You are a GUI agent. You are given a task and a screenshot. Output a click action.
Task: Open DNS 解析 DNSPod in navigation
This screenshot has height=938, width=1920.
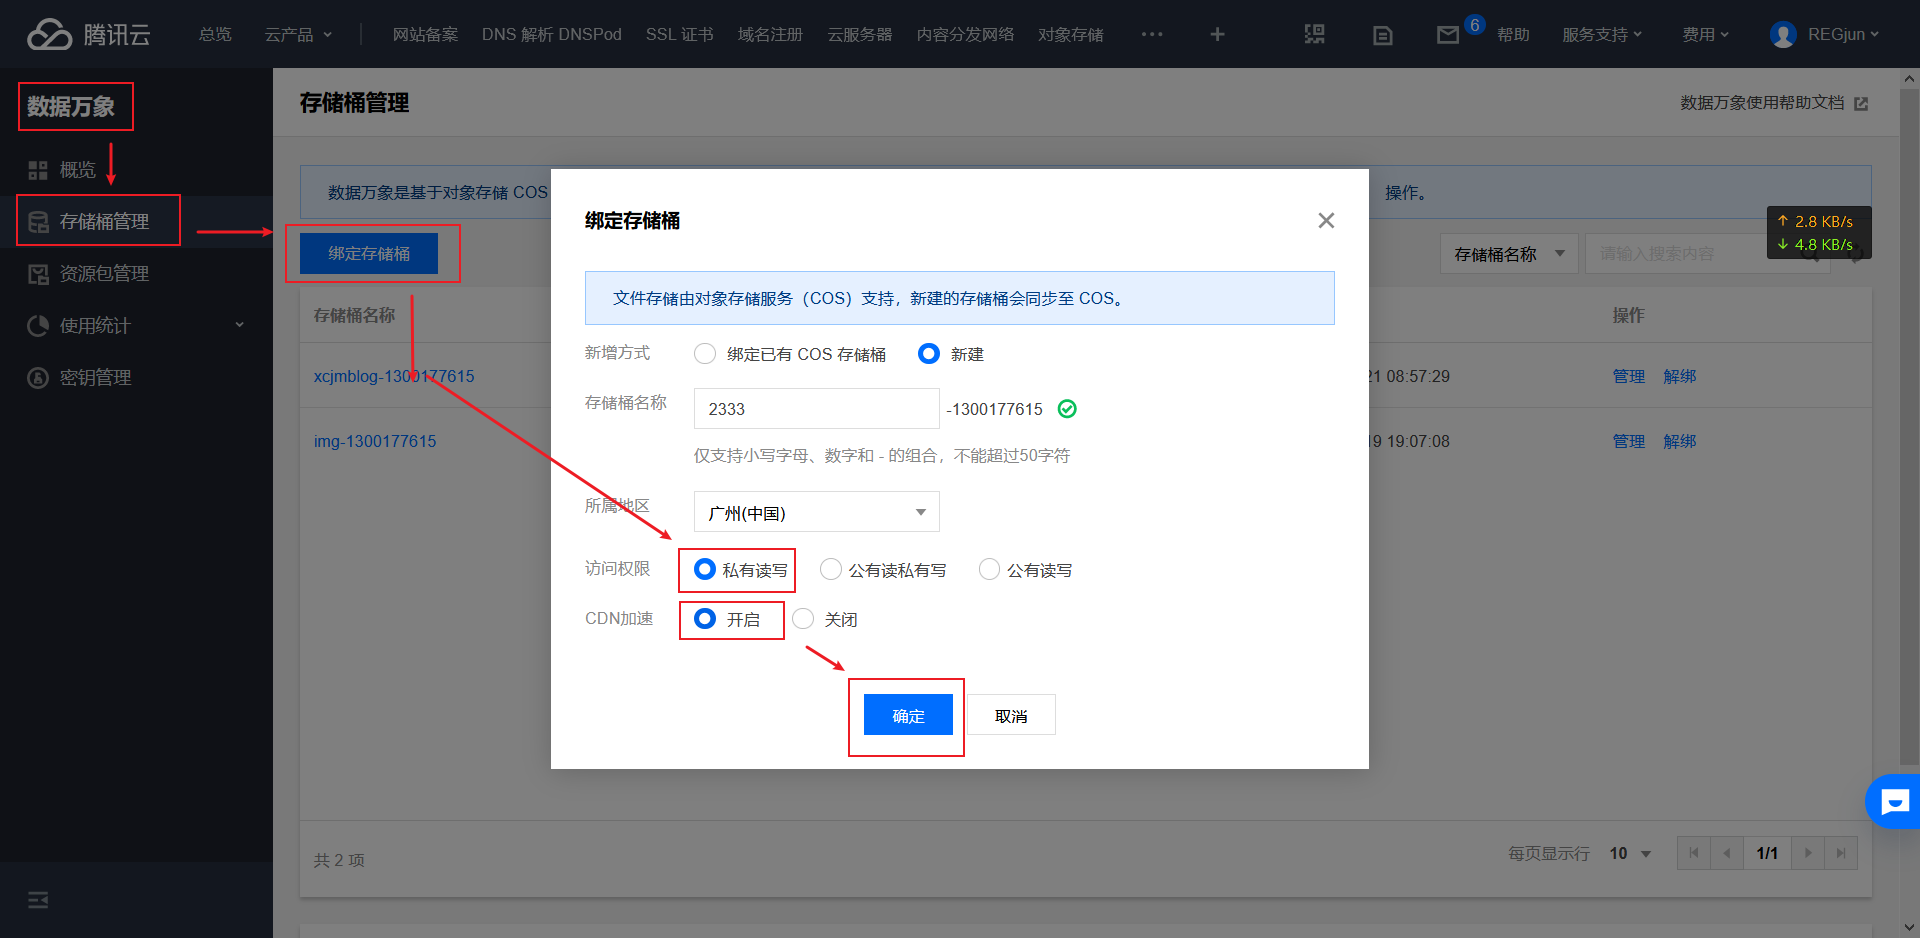pos(551,35)
